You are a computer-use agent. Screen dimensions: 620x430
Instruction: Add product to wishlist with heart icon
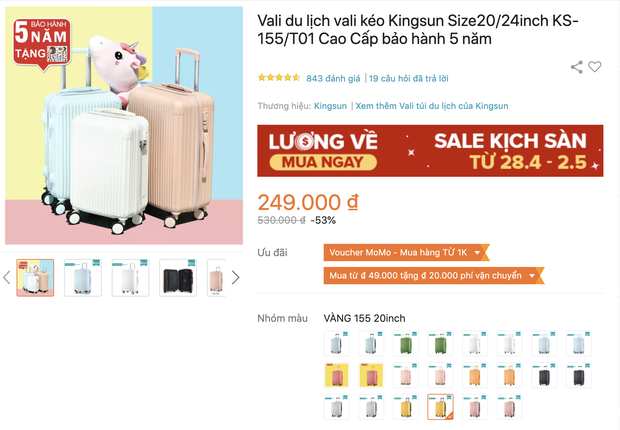[594, 66]
